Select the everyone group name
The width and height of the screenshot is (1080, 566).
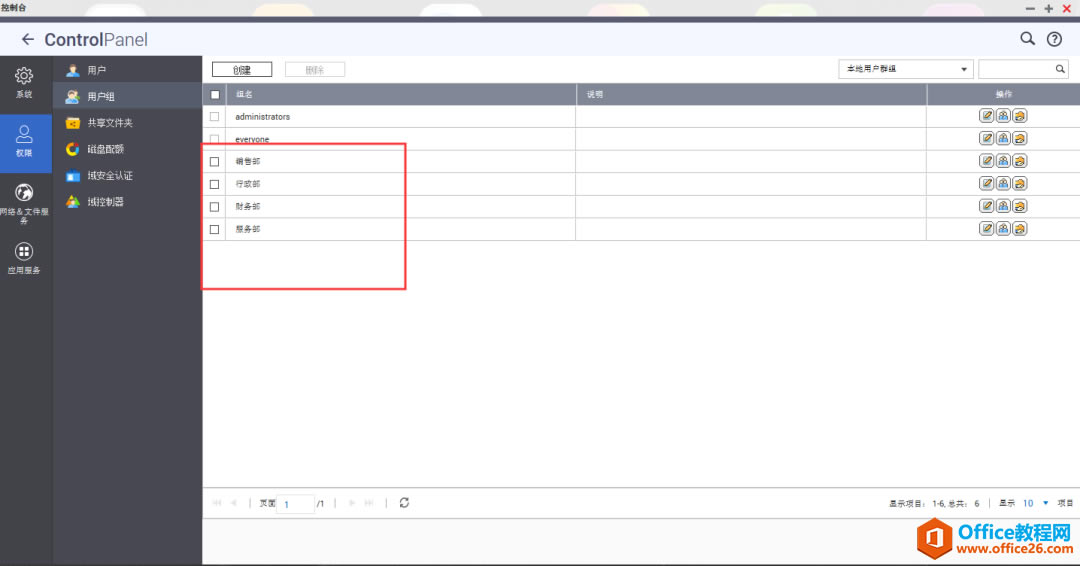pyautogui.click(x=252, y=139)
